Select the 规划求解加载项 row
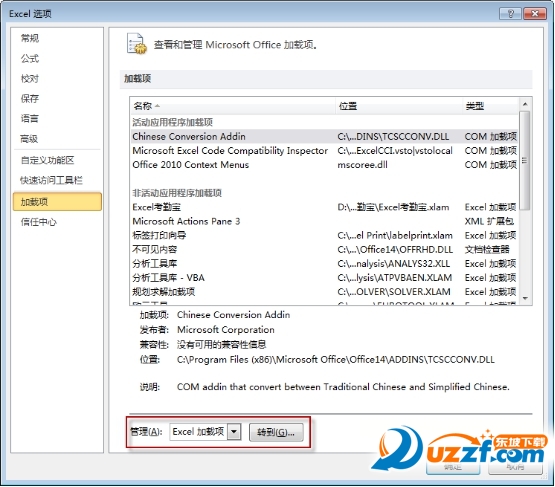The width and height of the screenshot is (555, 487). coord(324,292)
